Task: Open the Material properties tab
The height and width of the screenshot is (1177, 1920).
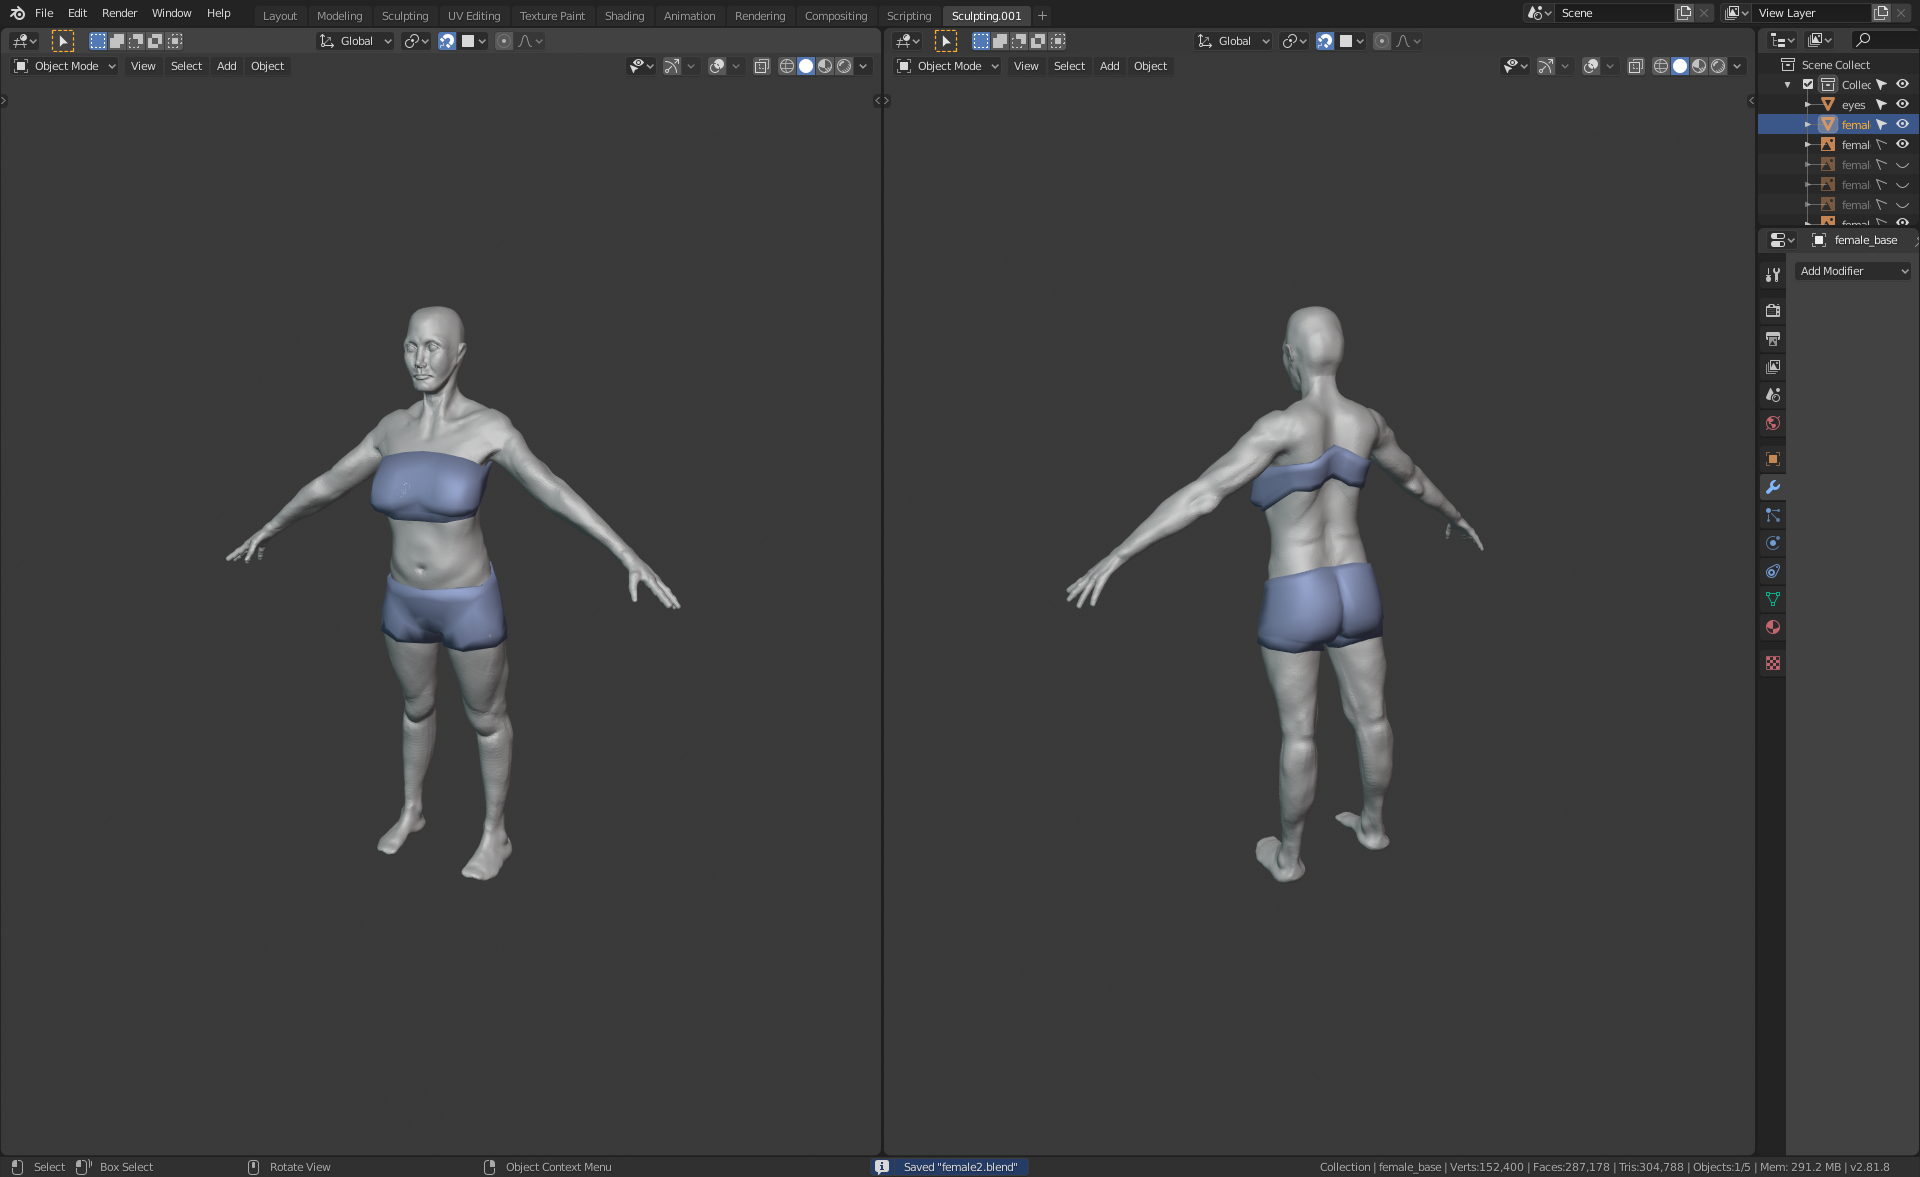Action: 1772,627
